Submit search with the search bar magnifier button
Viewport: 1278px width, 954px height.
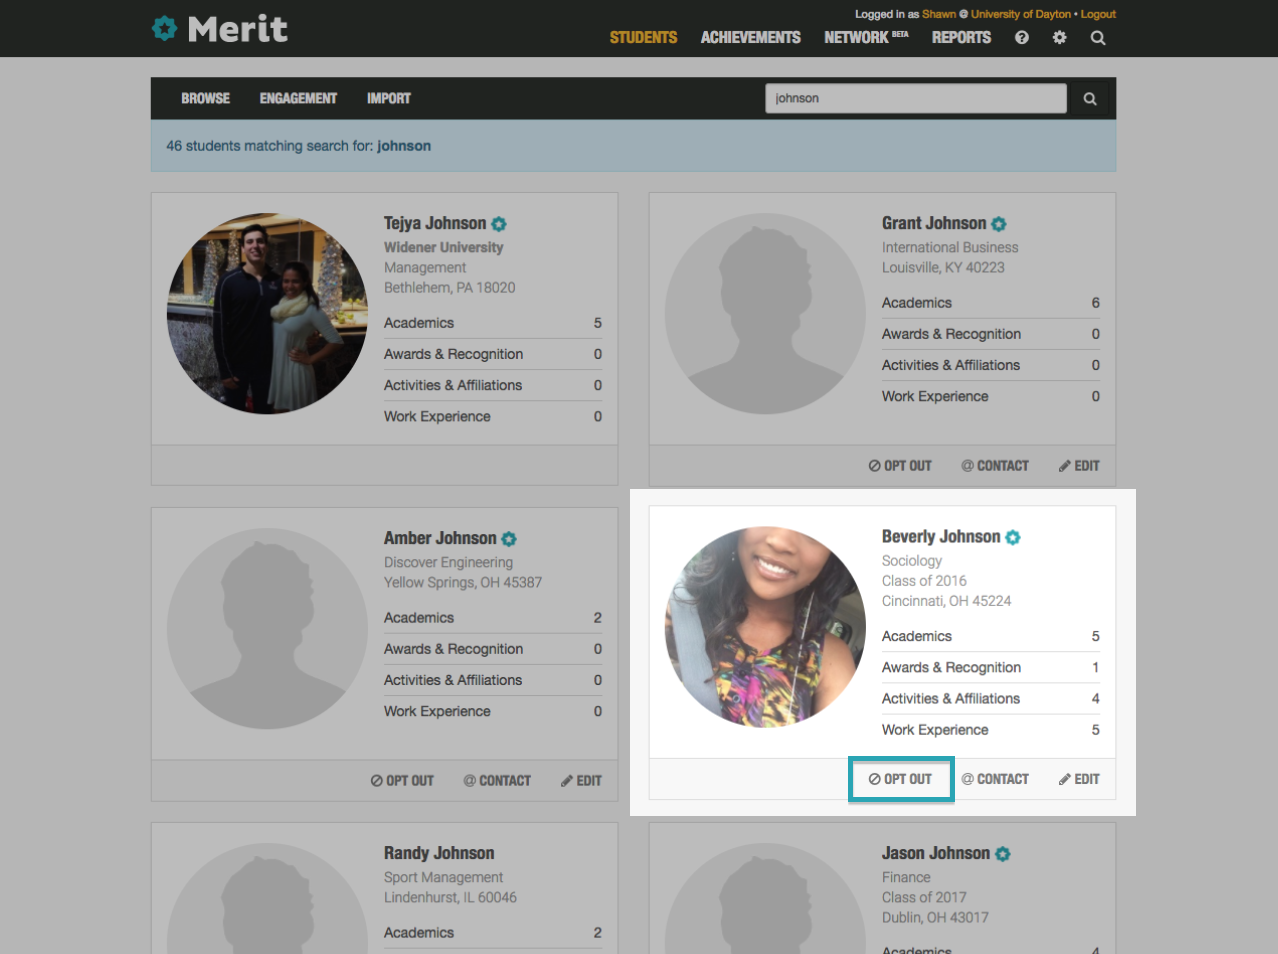tap(1090, 99)
